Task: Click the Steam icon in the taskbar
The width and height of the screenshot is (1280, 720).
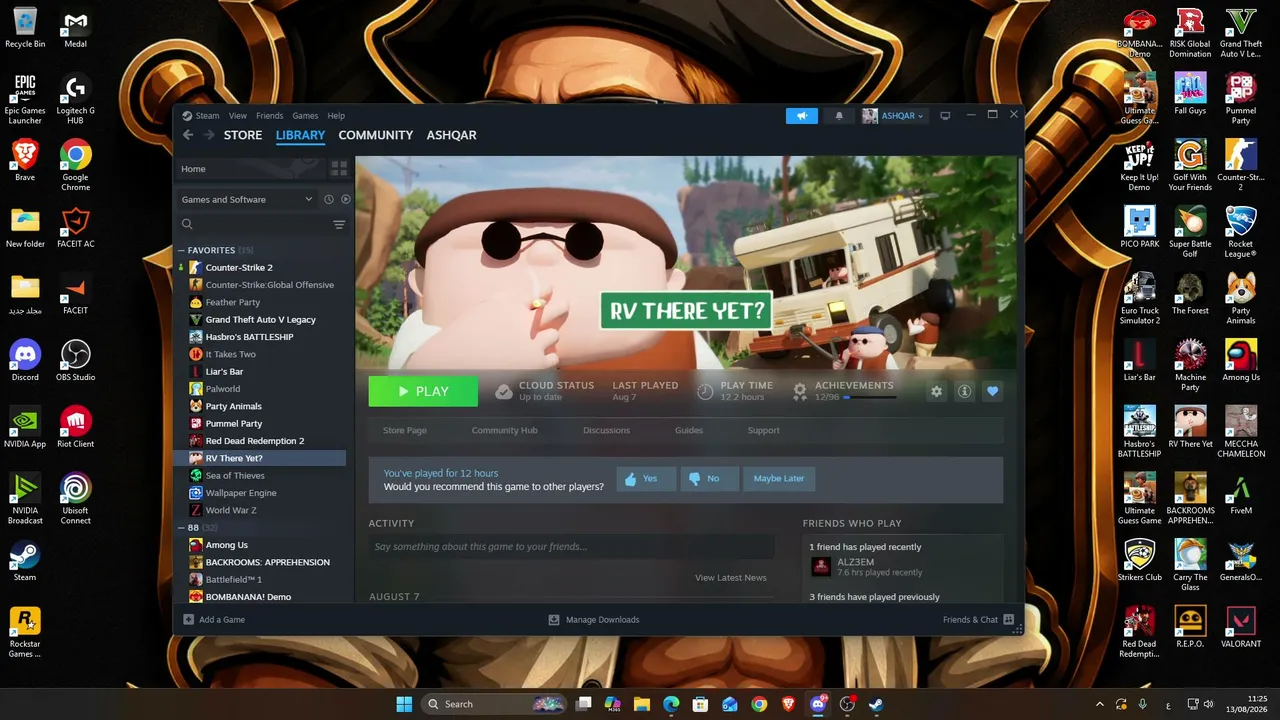Action: tap(876, 704)
